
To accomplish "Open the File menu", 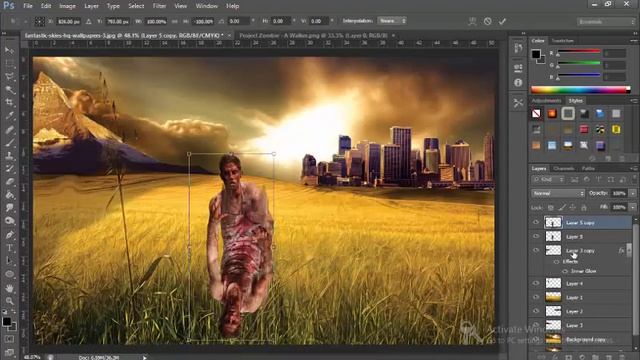I will (28, 6).
